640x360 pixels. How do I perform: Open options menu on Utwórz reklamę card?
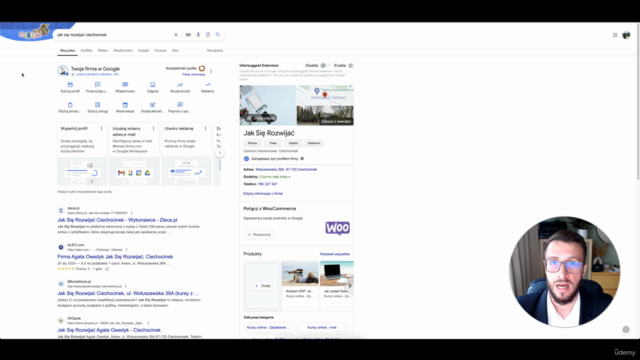point(205,128)
